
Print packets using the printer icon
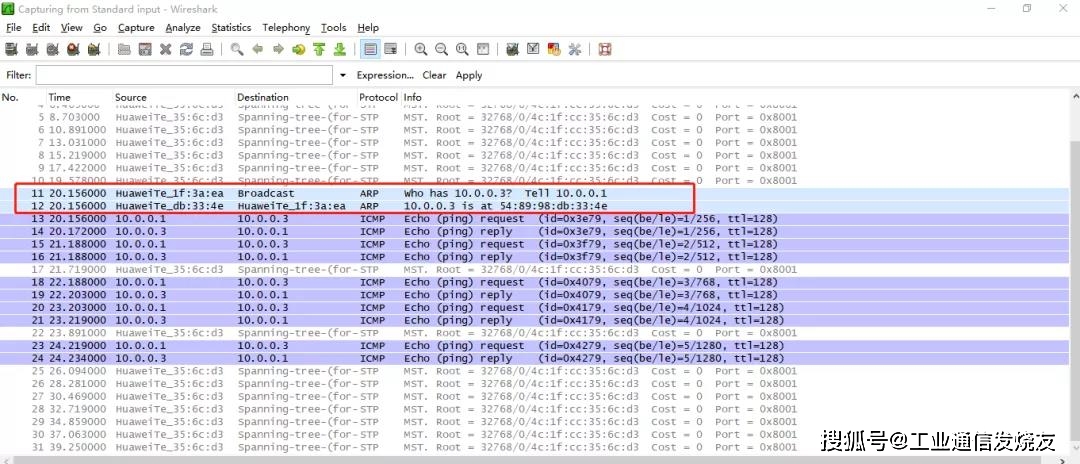tap(206, 50)
